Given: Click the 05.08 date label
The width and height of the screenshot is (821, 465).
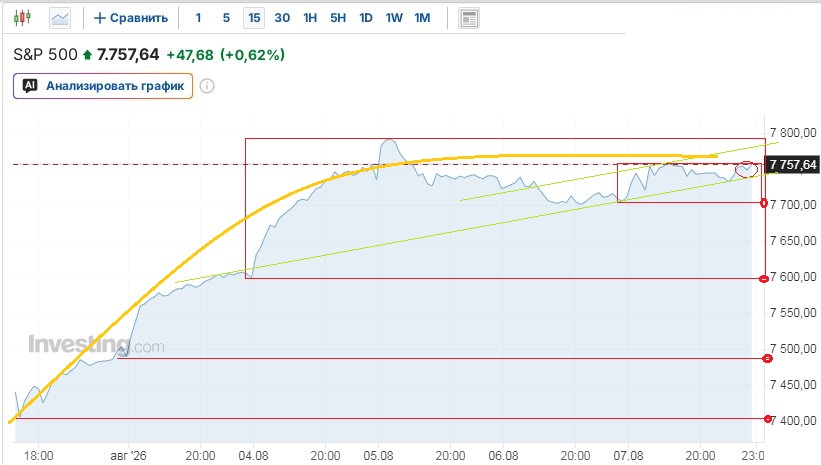Looking at the screenshot, I should coord(378,456).
